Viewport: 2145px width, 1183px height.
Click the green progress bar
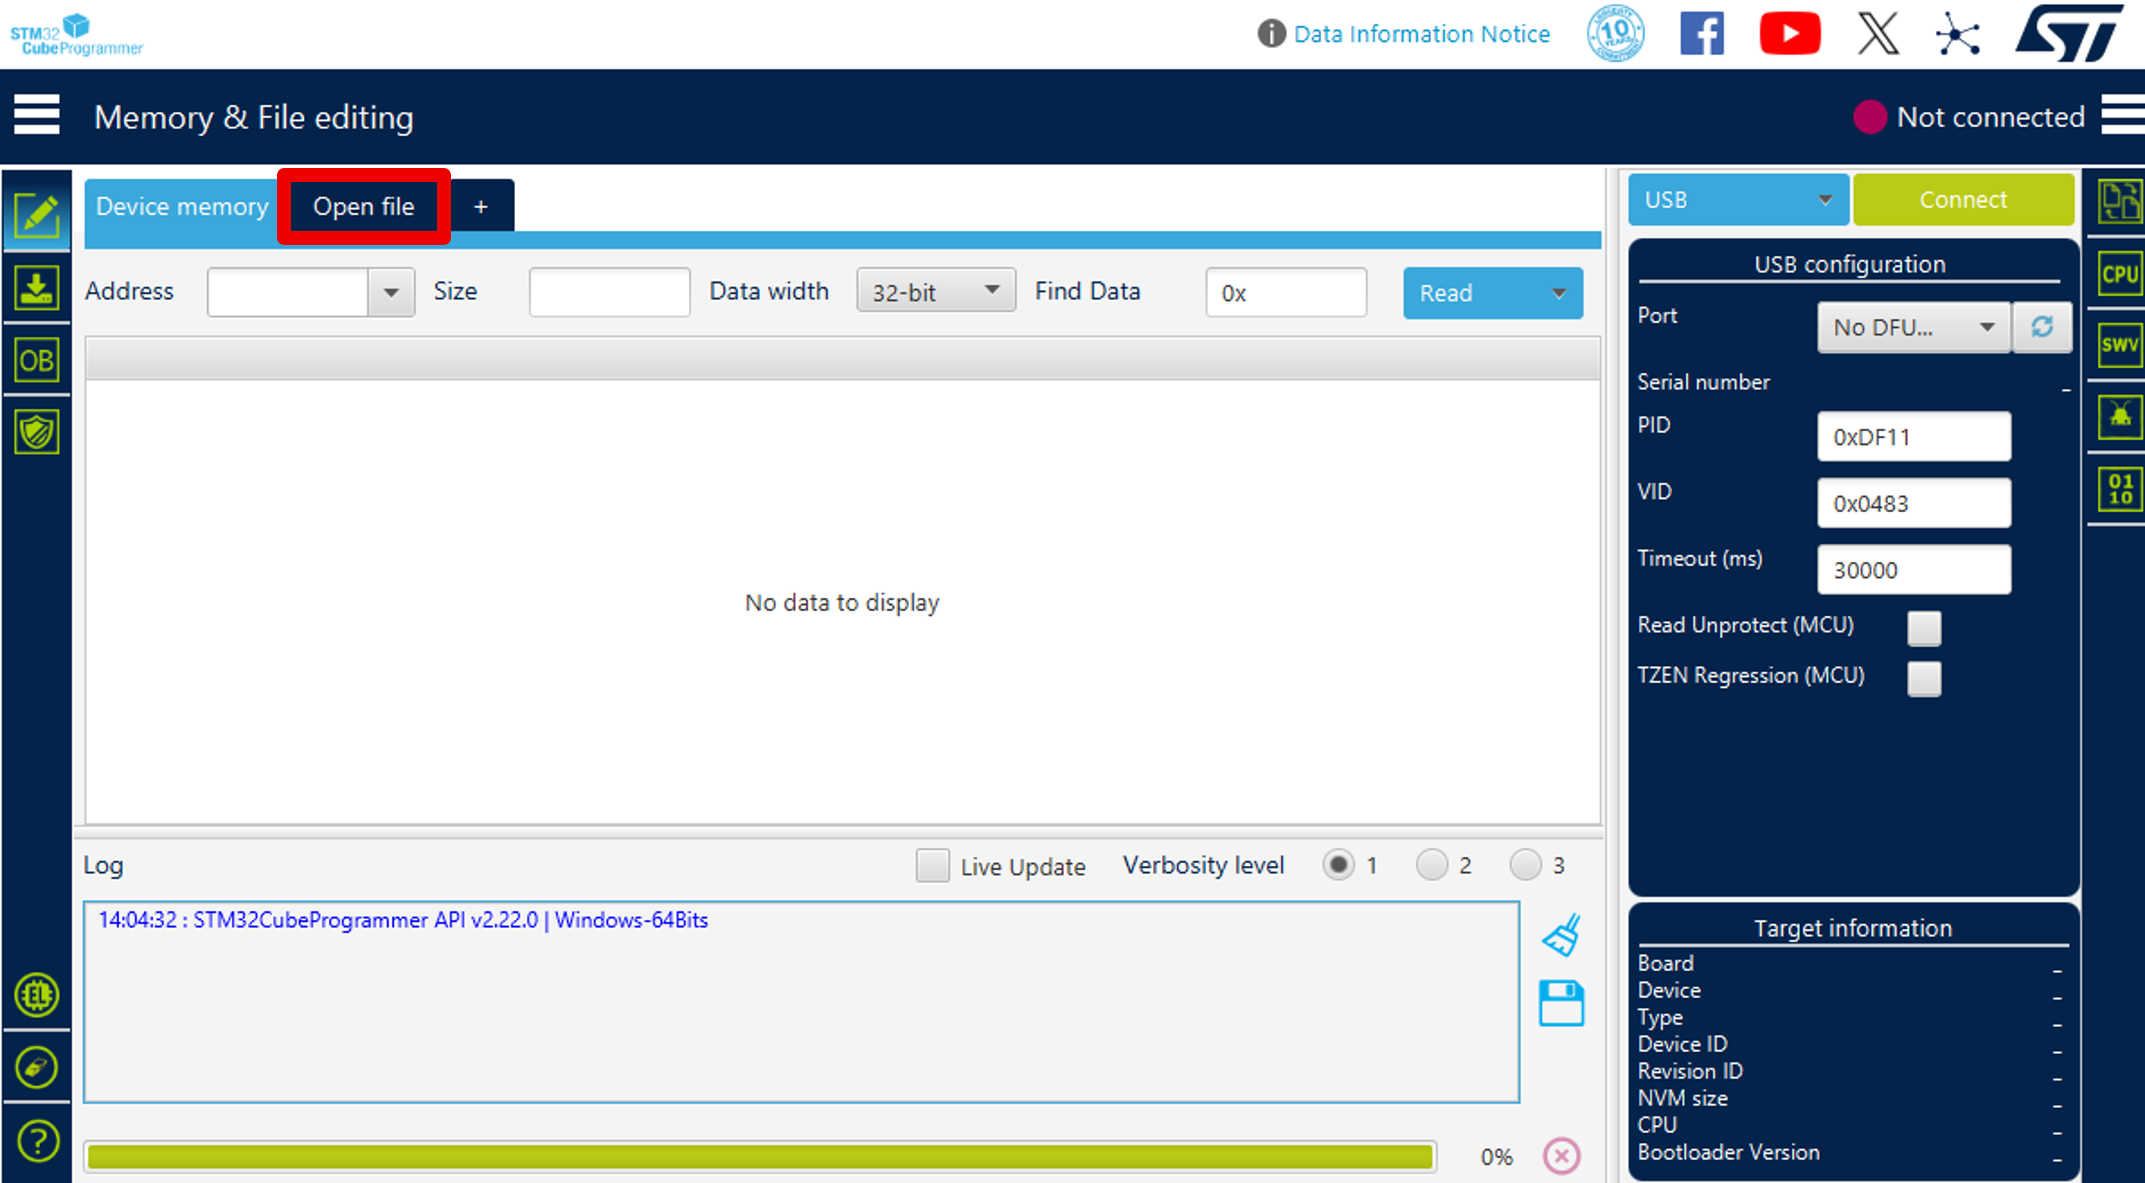click(760, 1157)
